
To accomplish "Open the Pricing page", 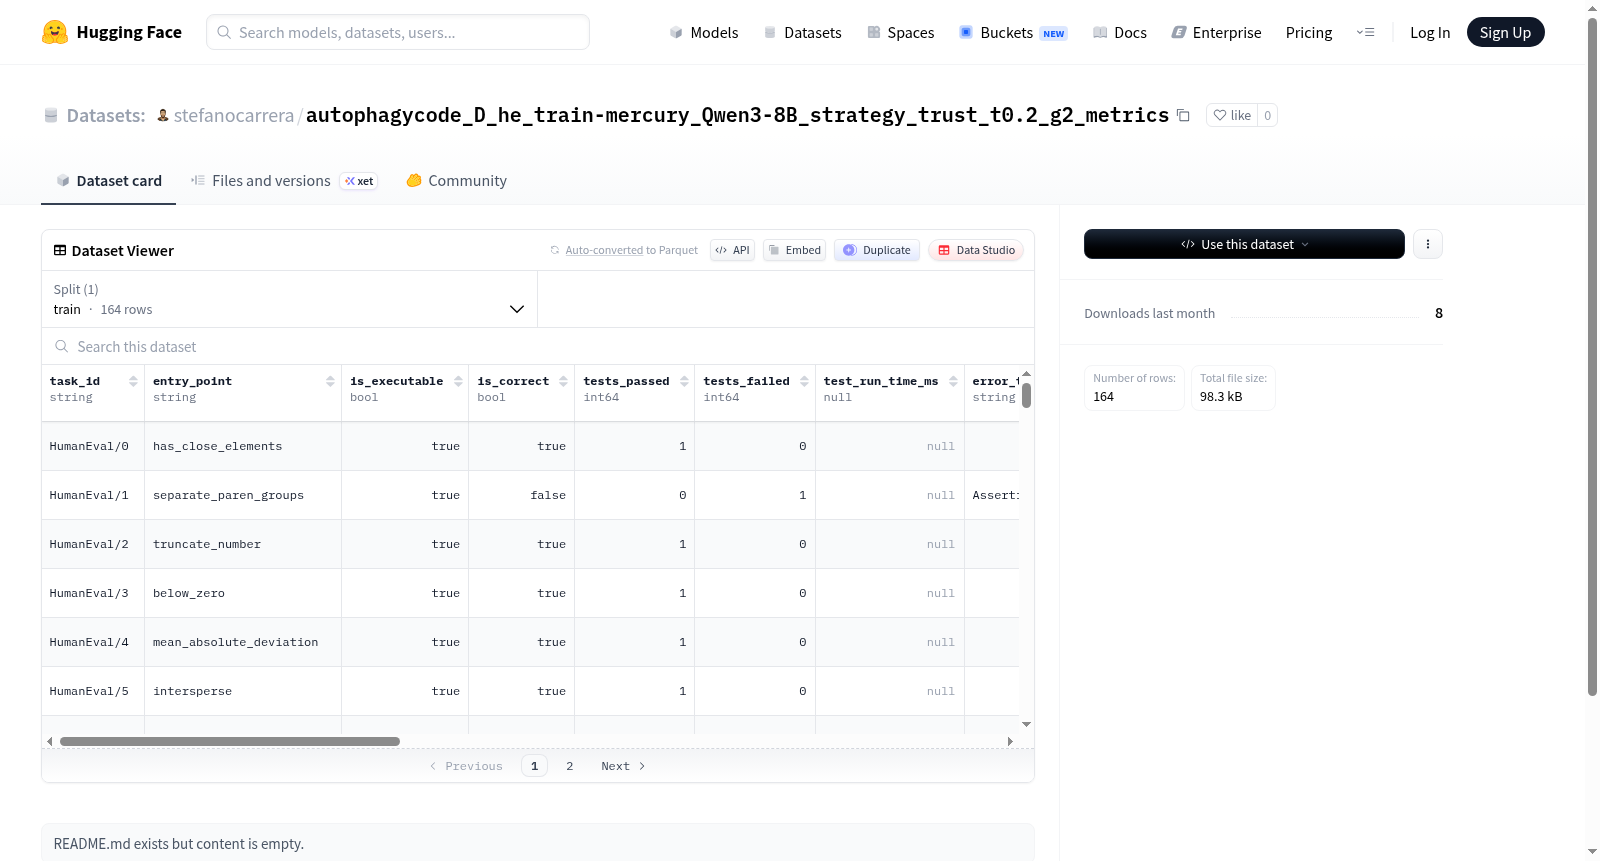I will (x=1309, y=32).
